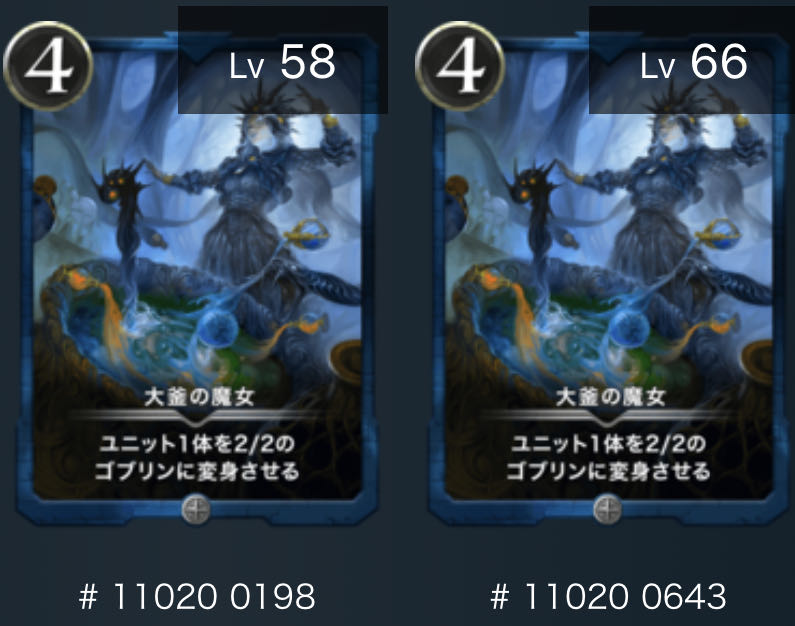This screenshot has height=626, width=795.
Task: Click the mana cost 4 badge on Lv 66 card
Action: pyautogui.click(x=460, y=66)
